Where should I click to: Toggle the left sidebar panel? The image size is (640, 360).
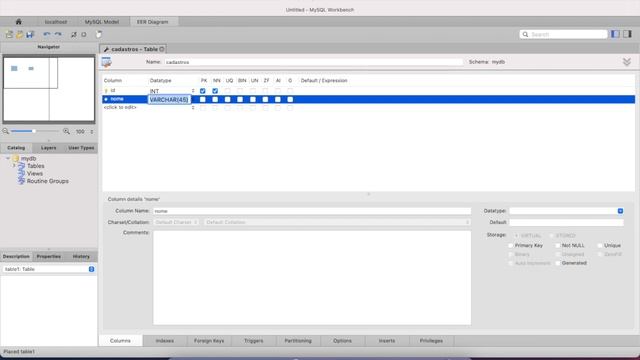(x=615, y=34)
